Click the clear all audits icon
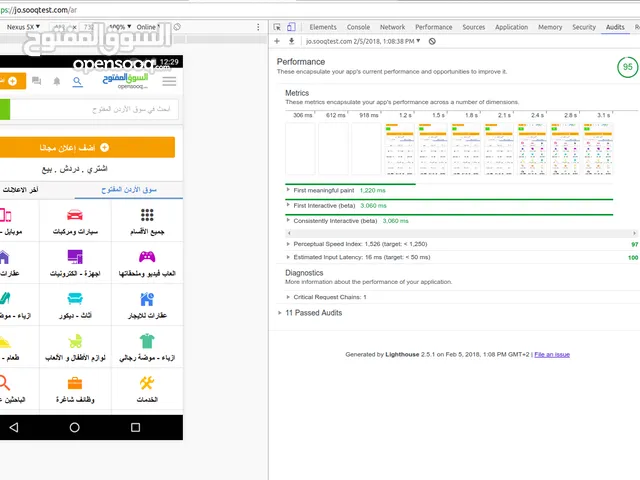Screen dimensions: 640x480 (x=432, y=41)
